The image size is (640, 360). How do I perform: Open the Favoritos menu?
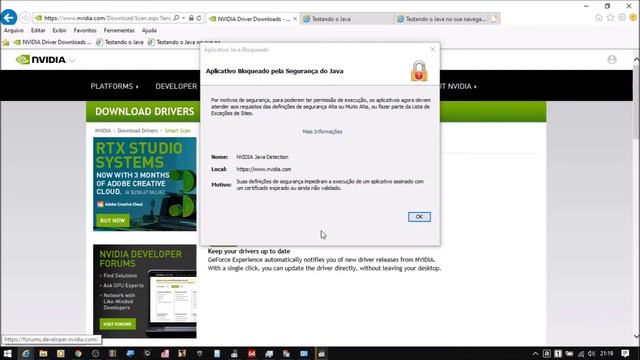tap(85, 30)
